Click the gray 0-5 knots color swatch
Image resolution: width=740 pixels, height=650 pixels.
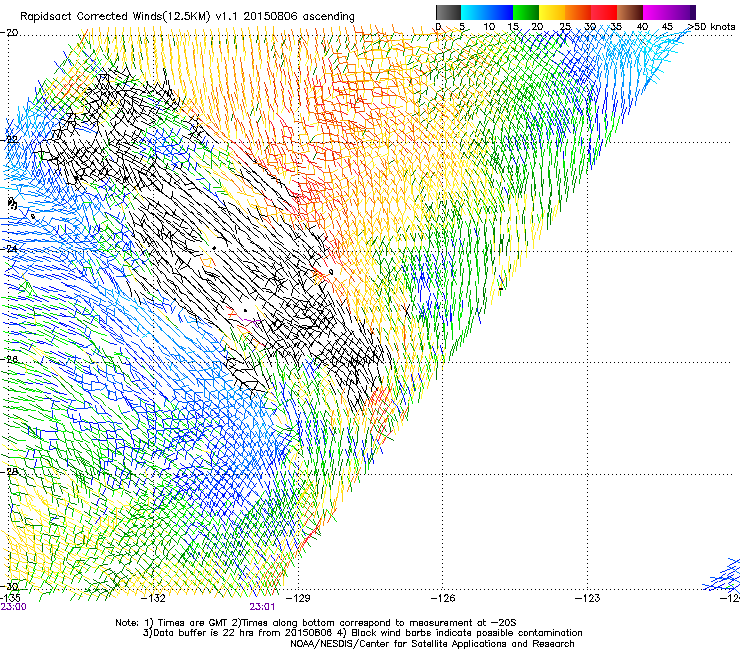tap(448, 12)
